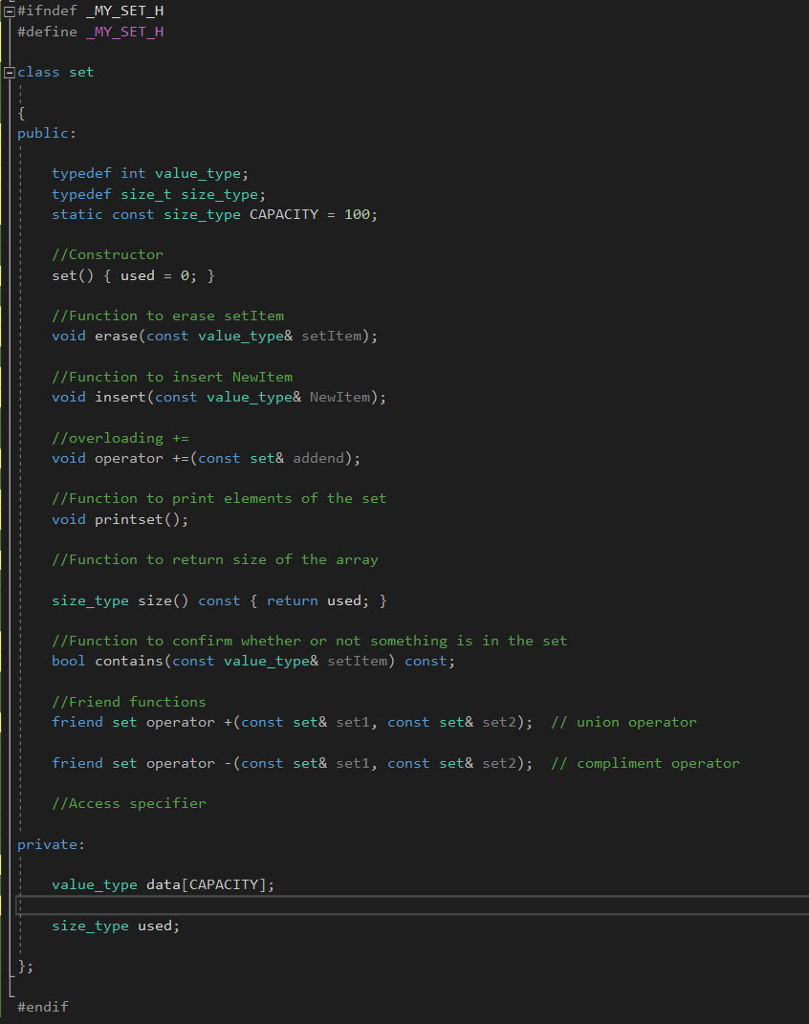Screen dimensions: 809x1024
Task: Click the printset function name
Action: point(130,519)
